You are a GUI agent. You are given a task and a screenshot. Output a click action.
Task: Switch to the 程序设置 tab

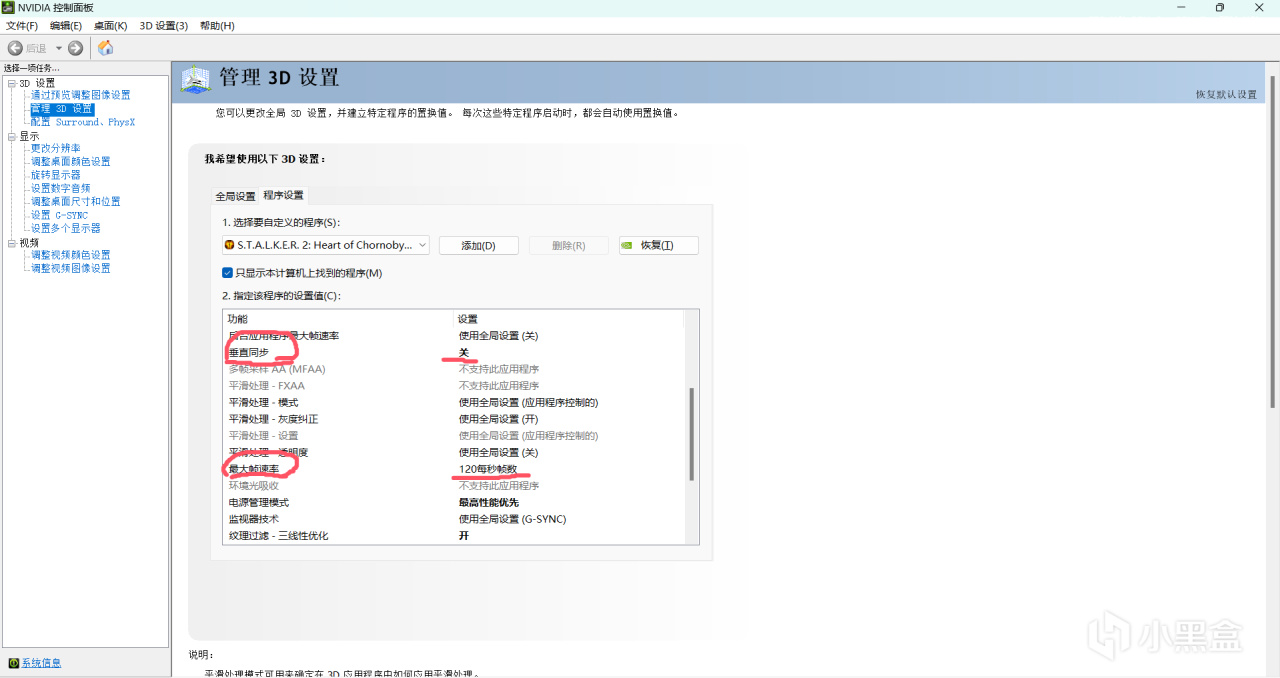click(x=284, y=195)
